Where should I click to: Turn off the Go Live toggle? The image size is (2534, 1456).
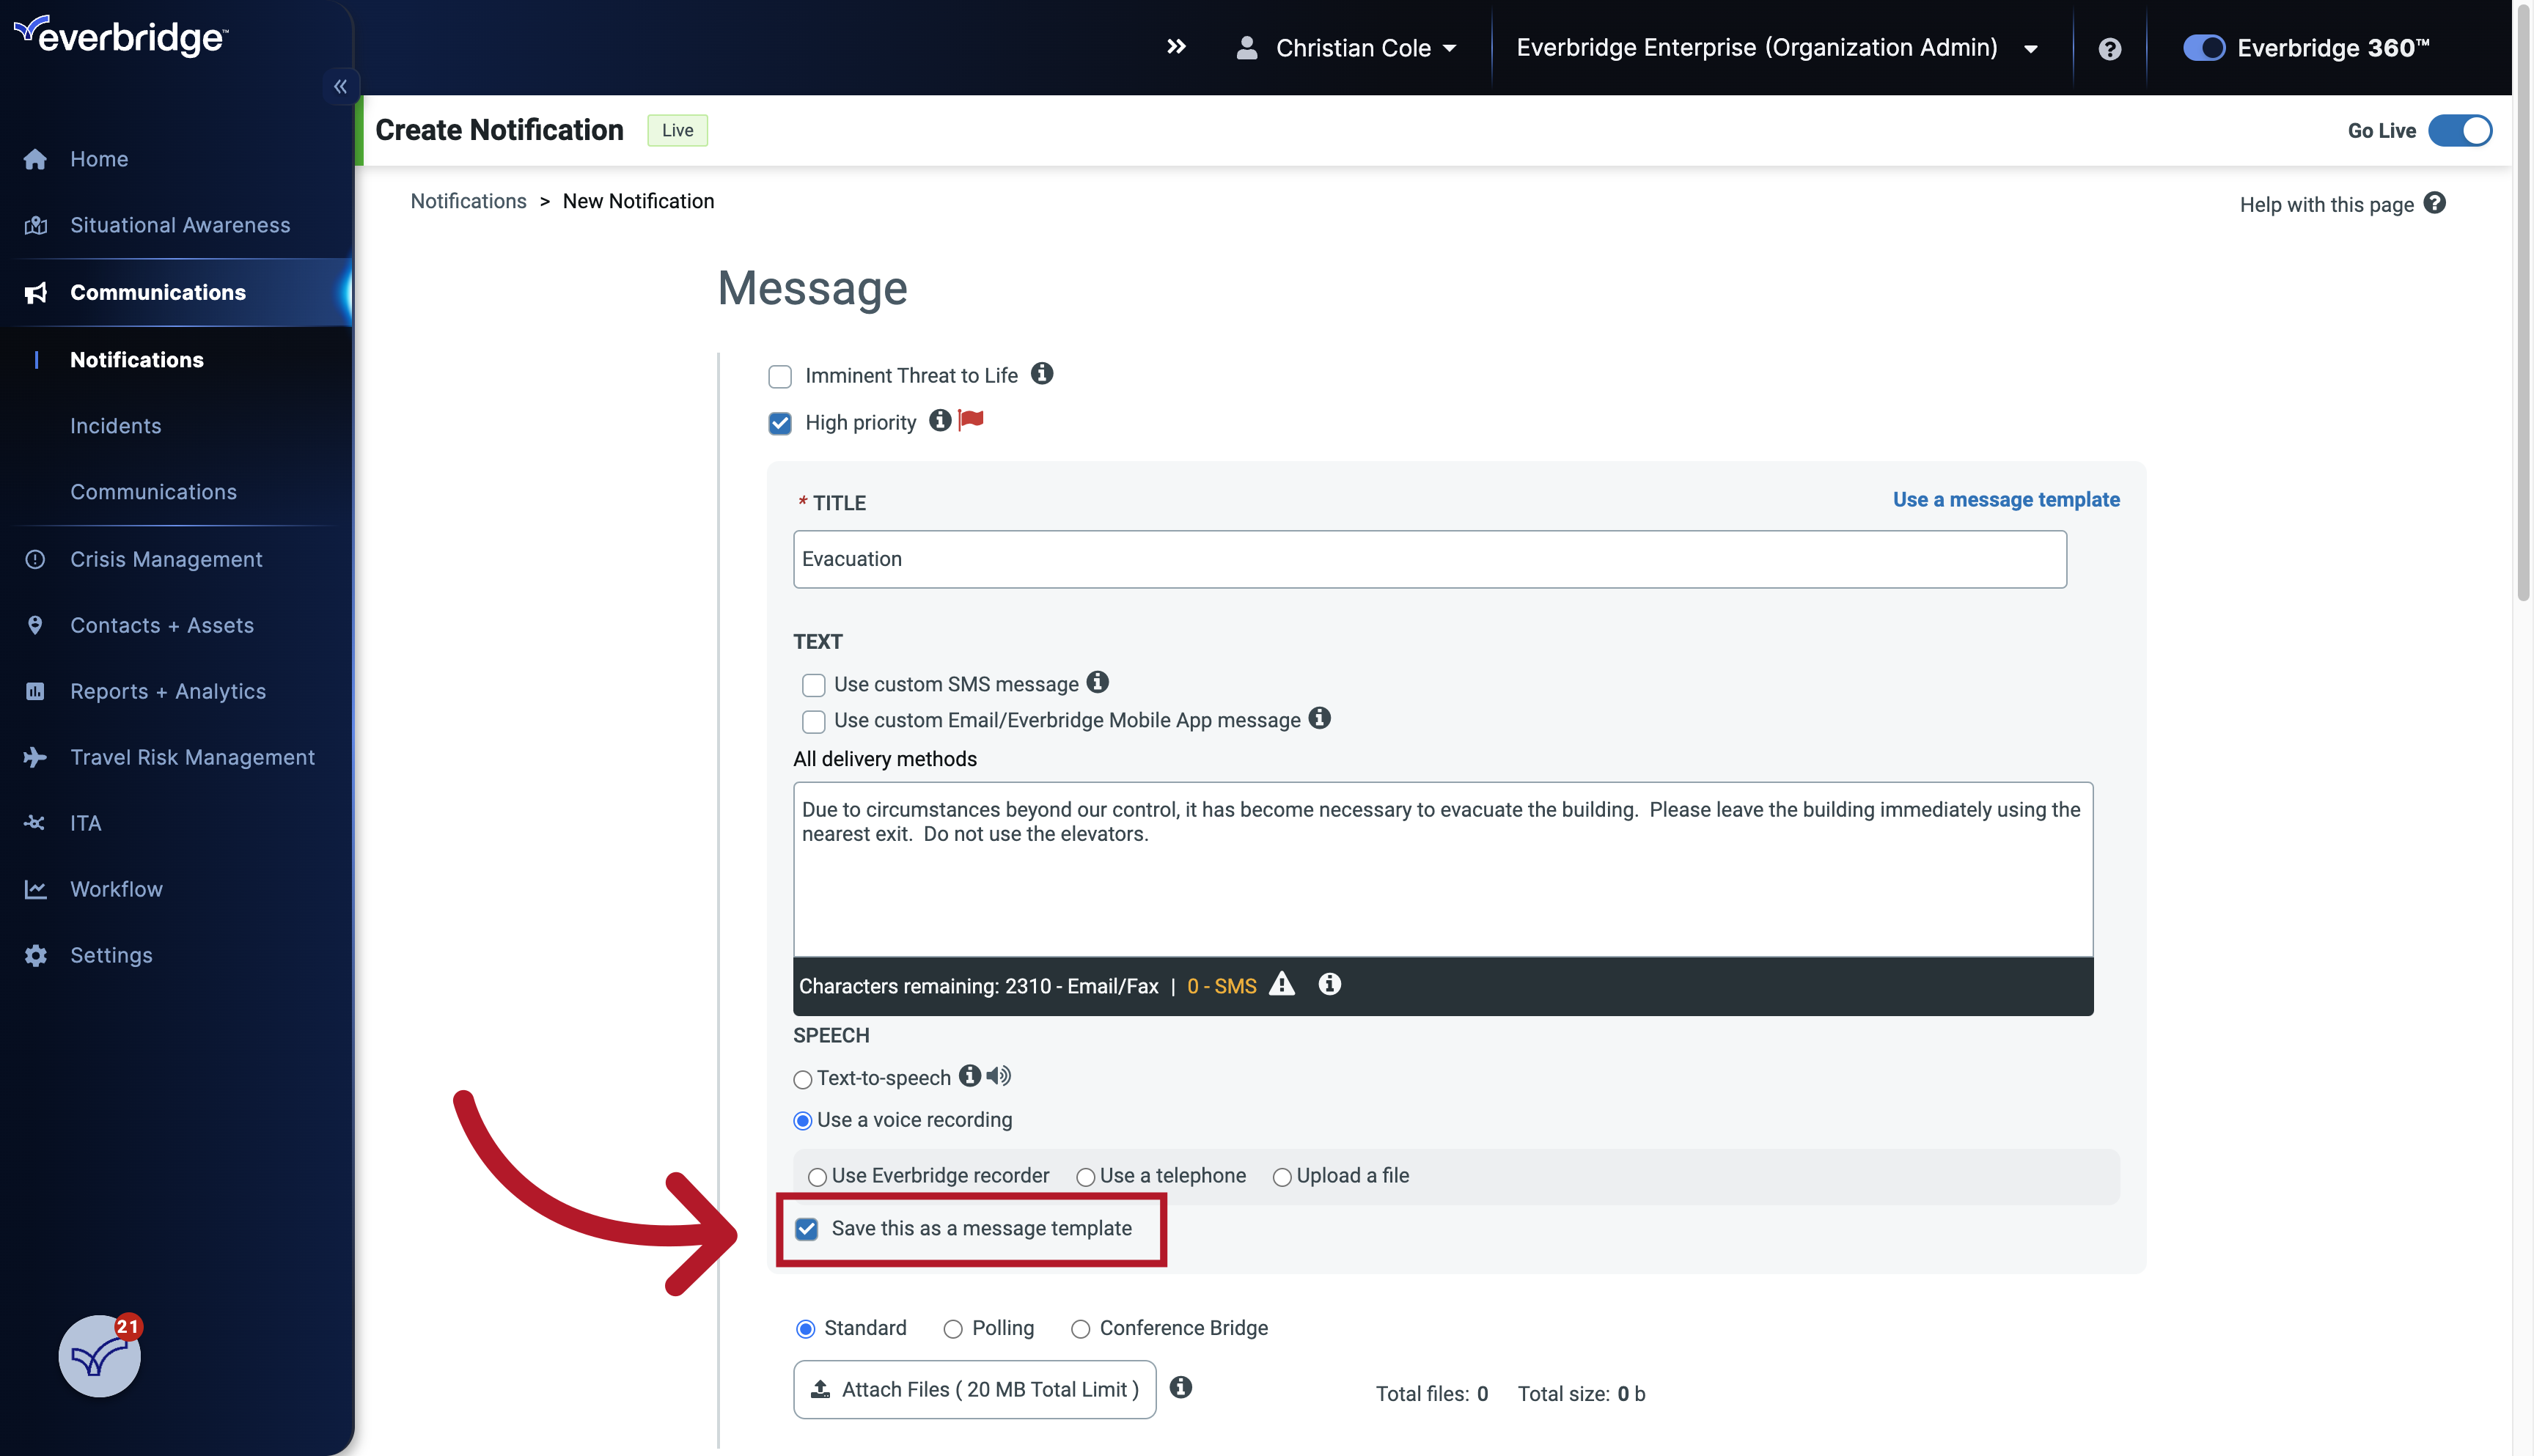(x=2461, y=130)
